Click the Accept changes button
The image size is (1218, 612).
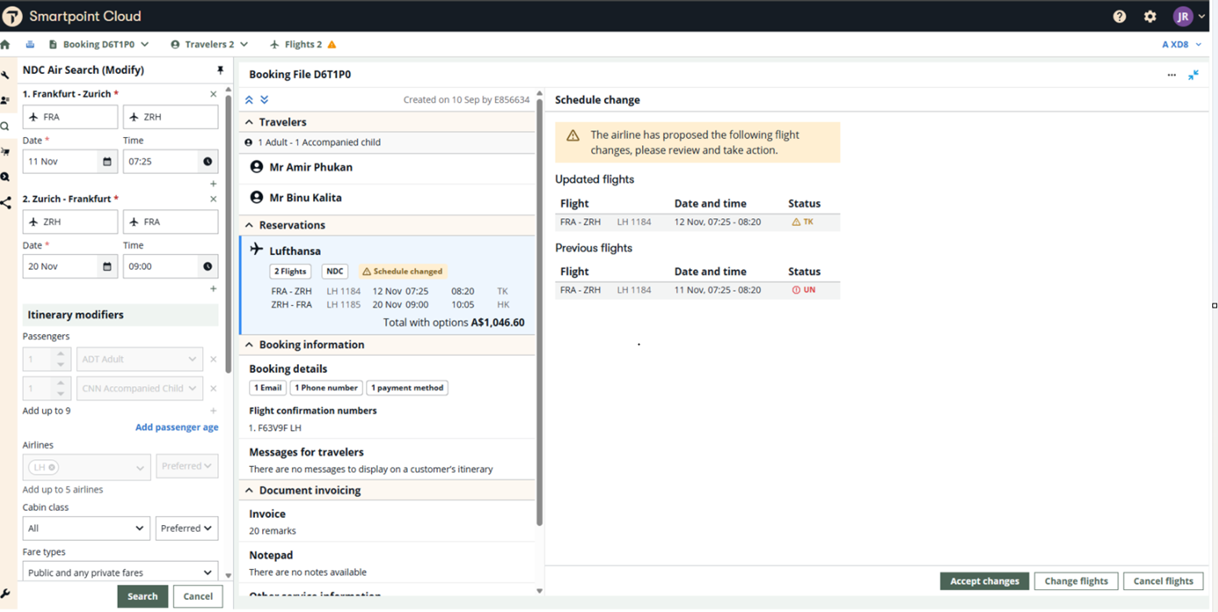pos(984,581)
